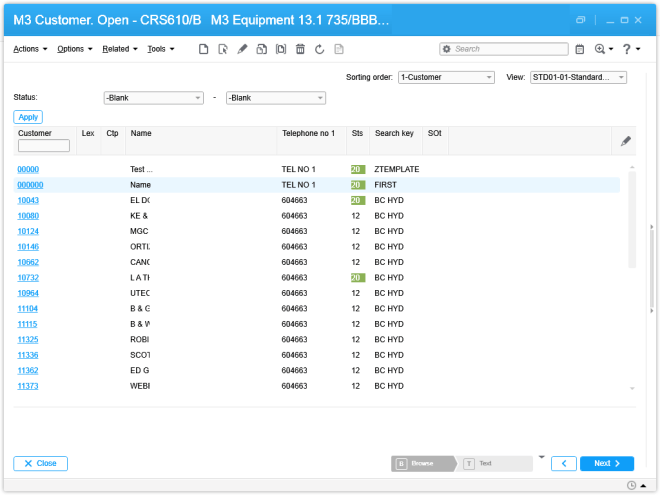Open the Related menu

tap(118, 49)
